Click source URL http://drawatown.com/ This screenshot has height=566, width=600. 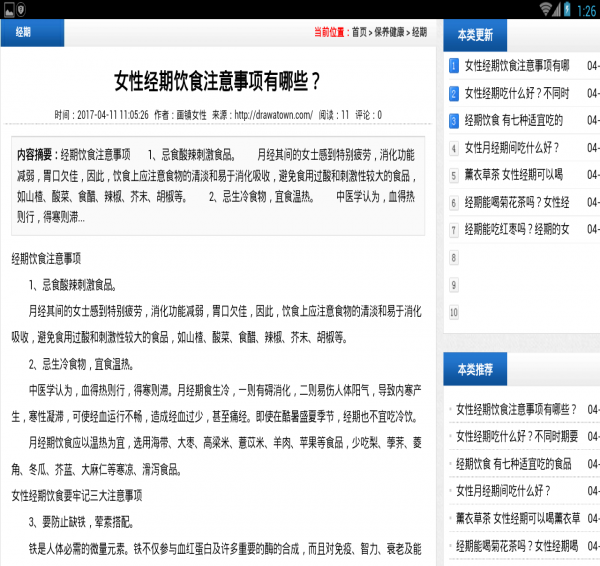(x=274, y=115)
